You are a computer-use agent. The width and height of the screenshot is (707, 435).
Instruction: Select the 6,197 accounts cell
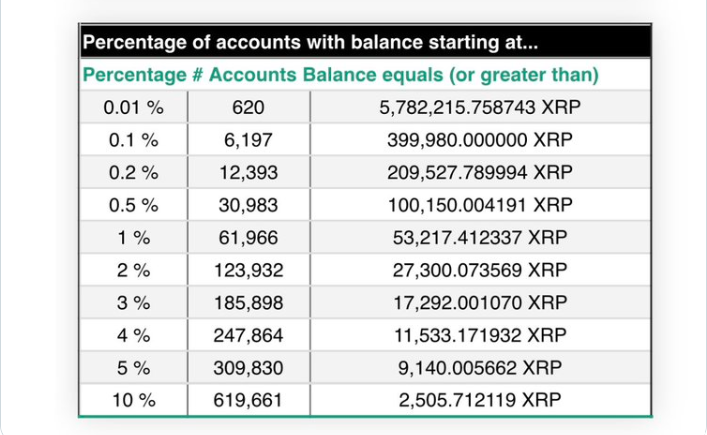tap(247, 139)
